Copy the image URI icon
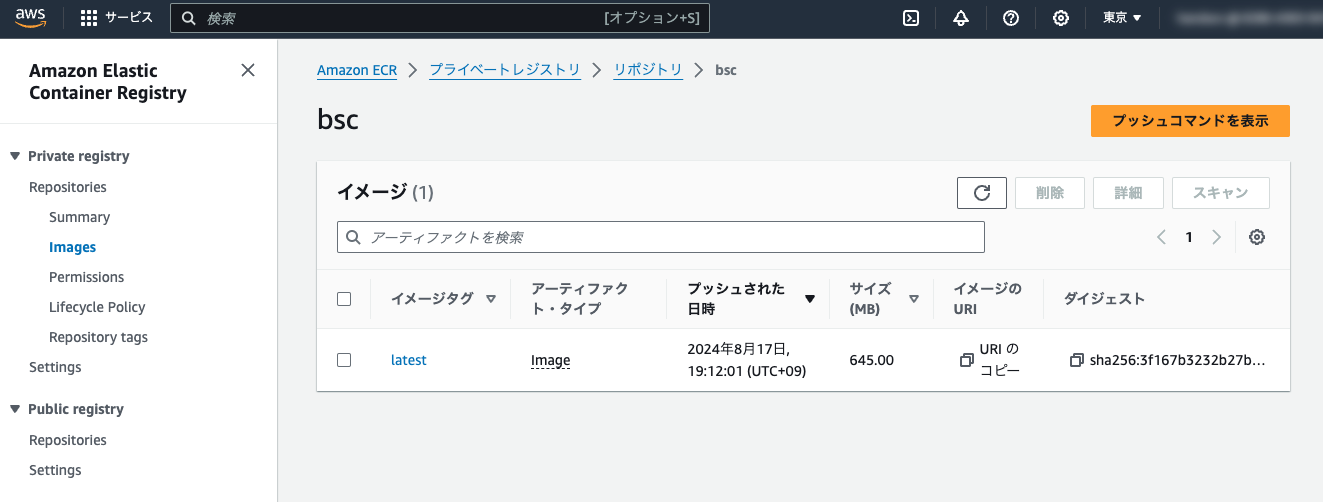The height and width of the screenshot is (502, 1323). coord(966,360)
